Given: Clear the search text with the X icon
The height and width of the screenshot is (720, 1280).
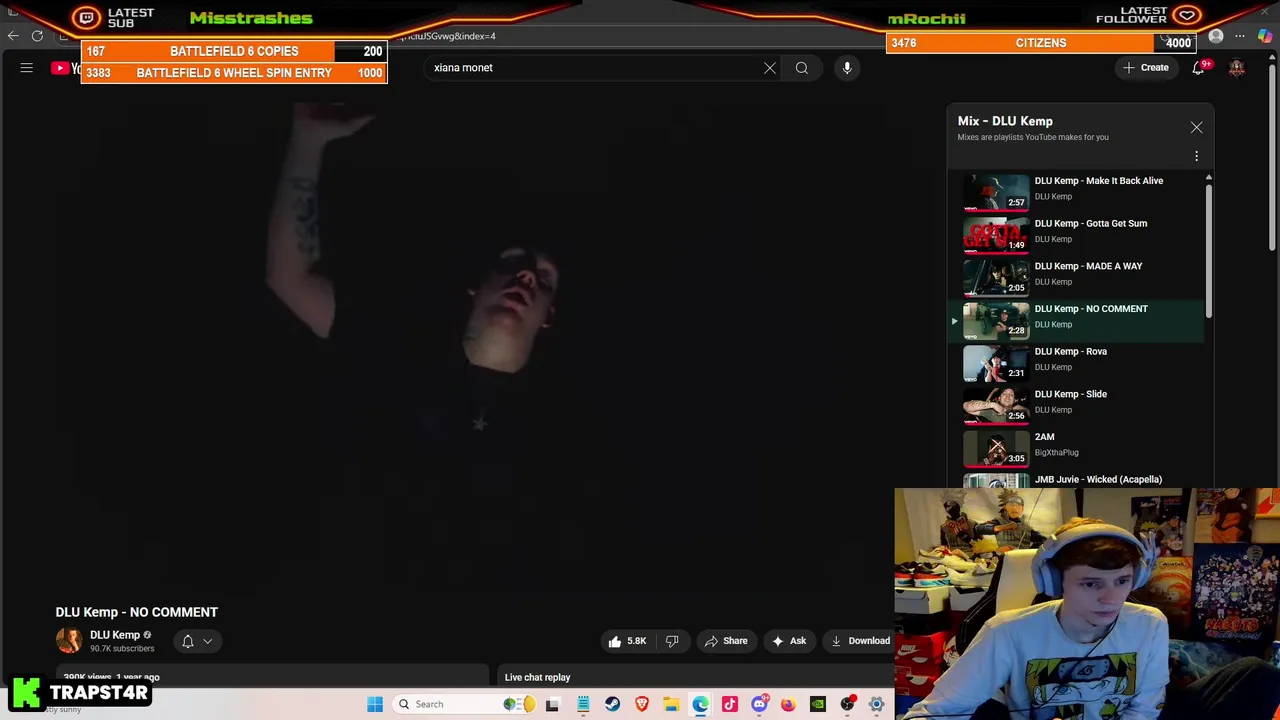Looking at the screenshot, I should [x=770, y=68].
